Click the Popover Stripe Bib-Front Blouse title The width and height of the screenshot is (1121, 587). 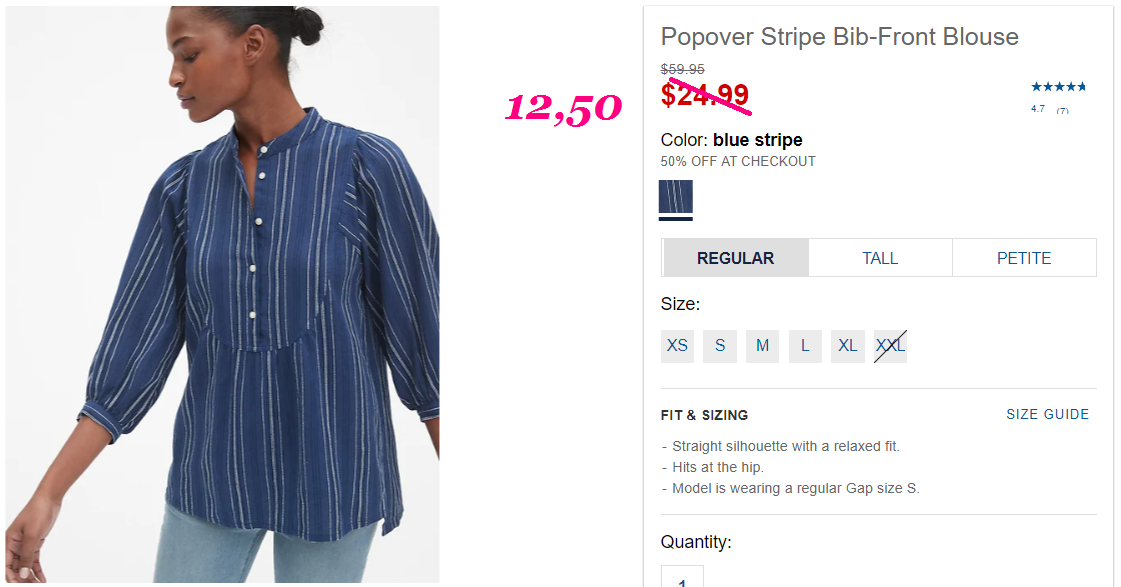coord(839,36)
